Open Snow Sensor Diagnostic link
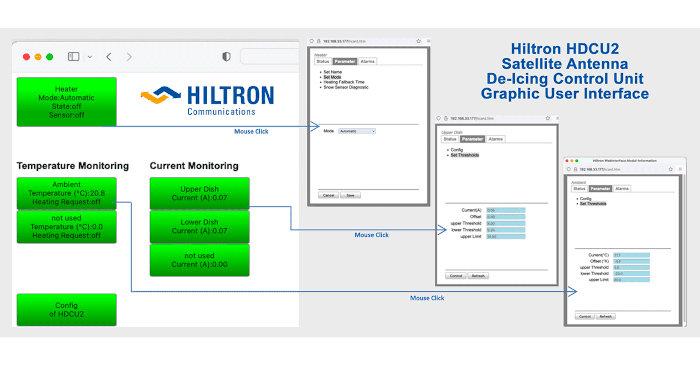 coord(346,87)
